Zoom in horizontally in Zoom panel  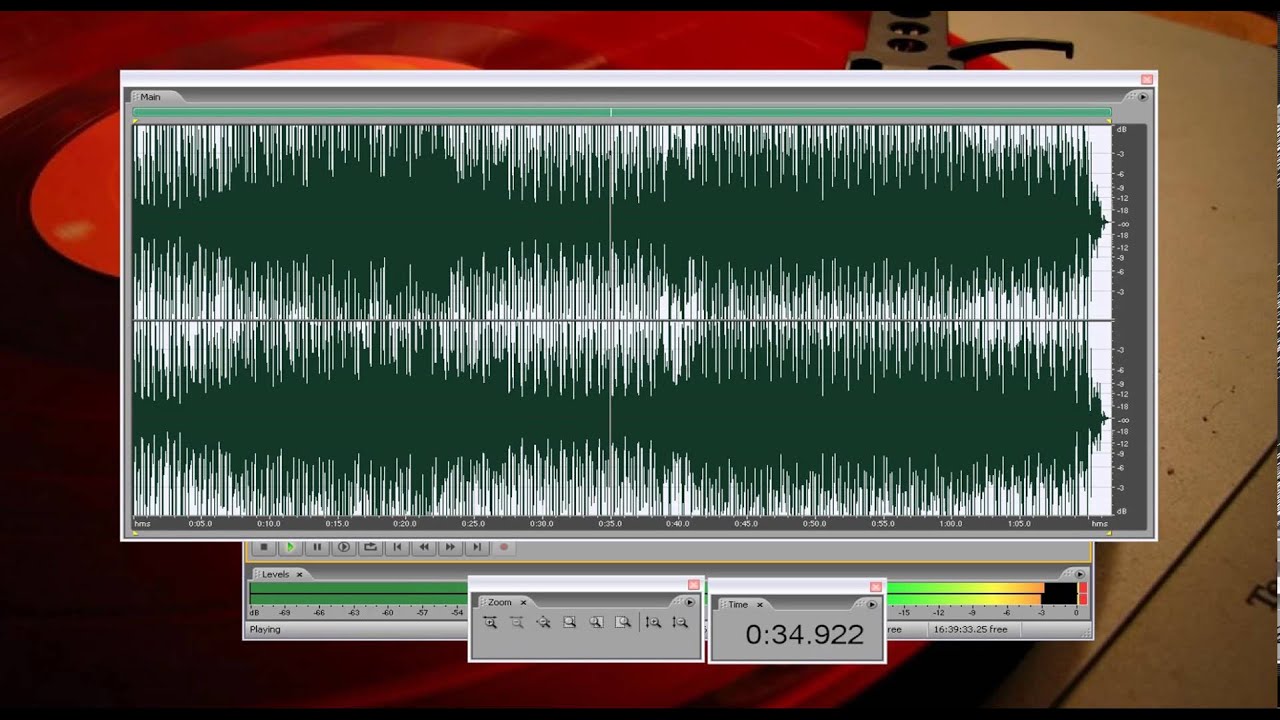[x=490, y=622]
